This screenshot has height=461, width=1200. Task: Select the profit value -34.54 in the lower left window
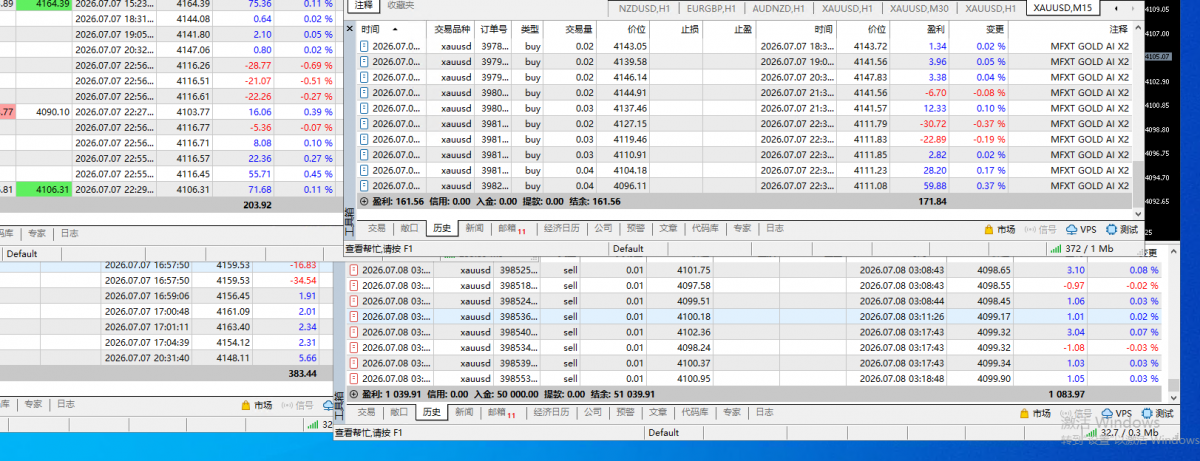pos(302,280)
